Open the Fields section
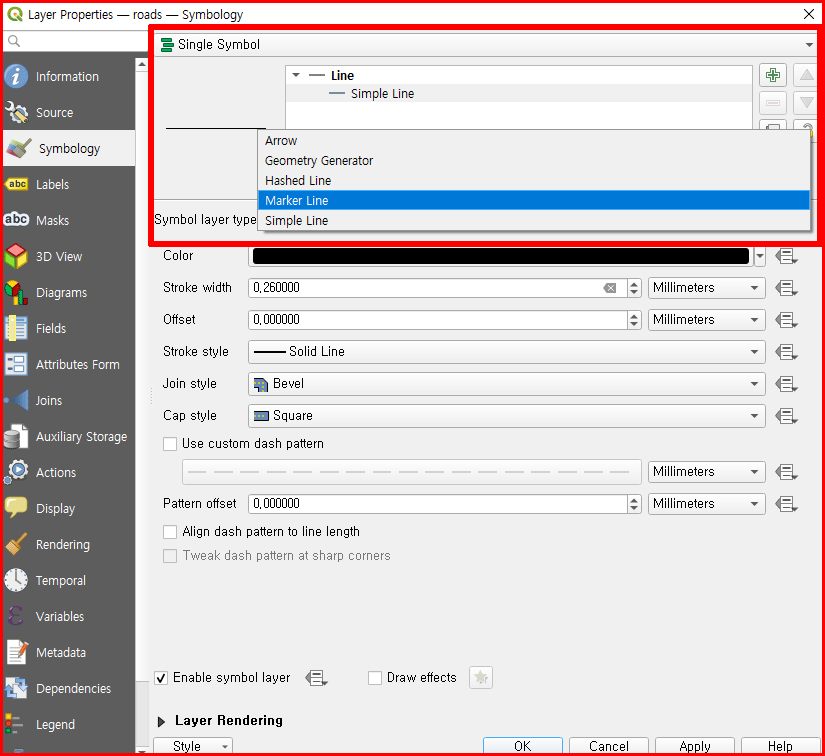 [x=68, y=329]
